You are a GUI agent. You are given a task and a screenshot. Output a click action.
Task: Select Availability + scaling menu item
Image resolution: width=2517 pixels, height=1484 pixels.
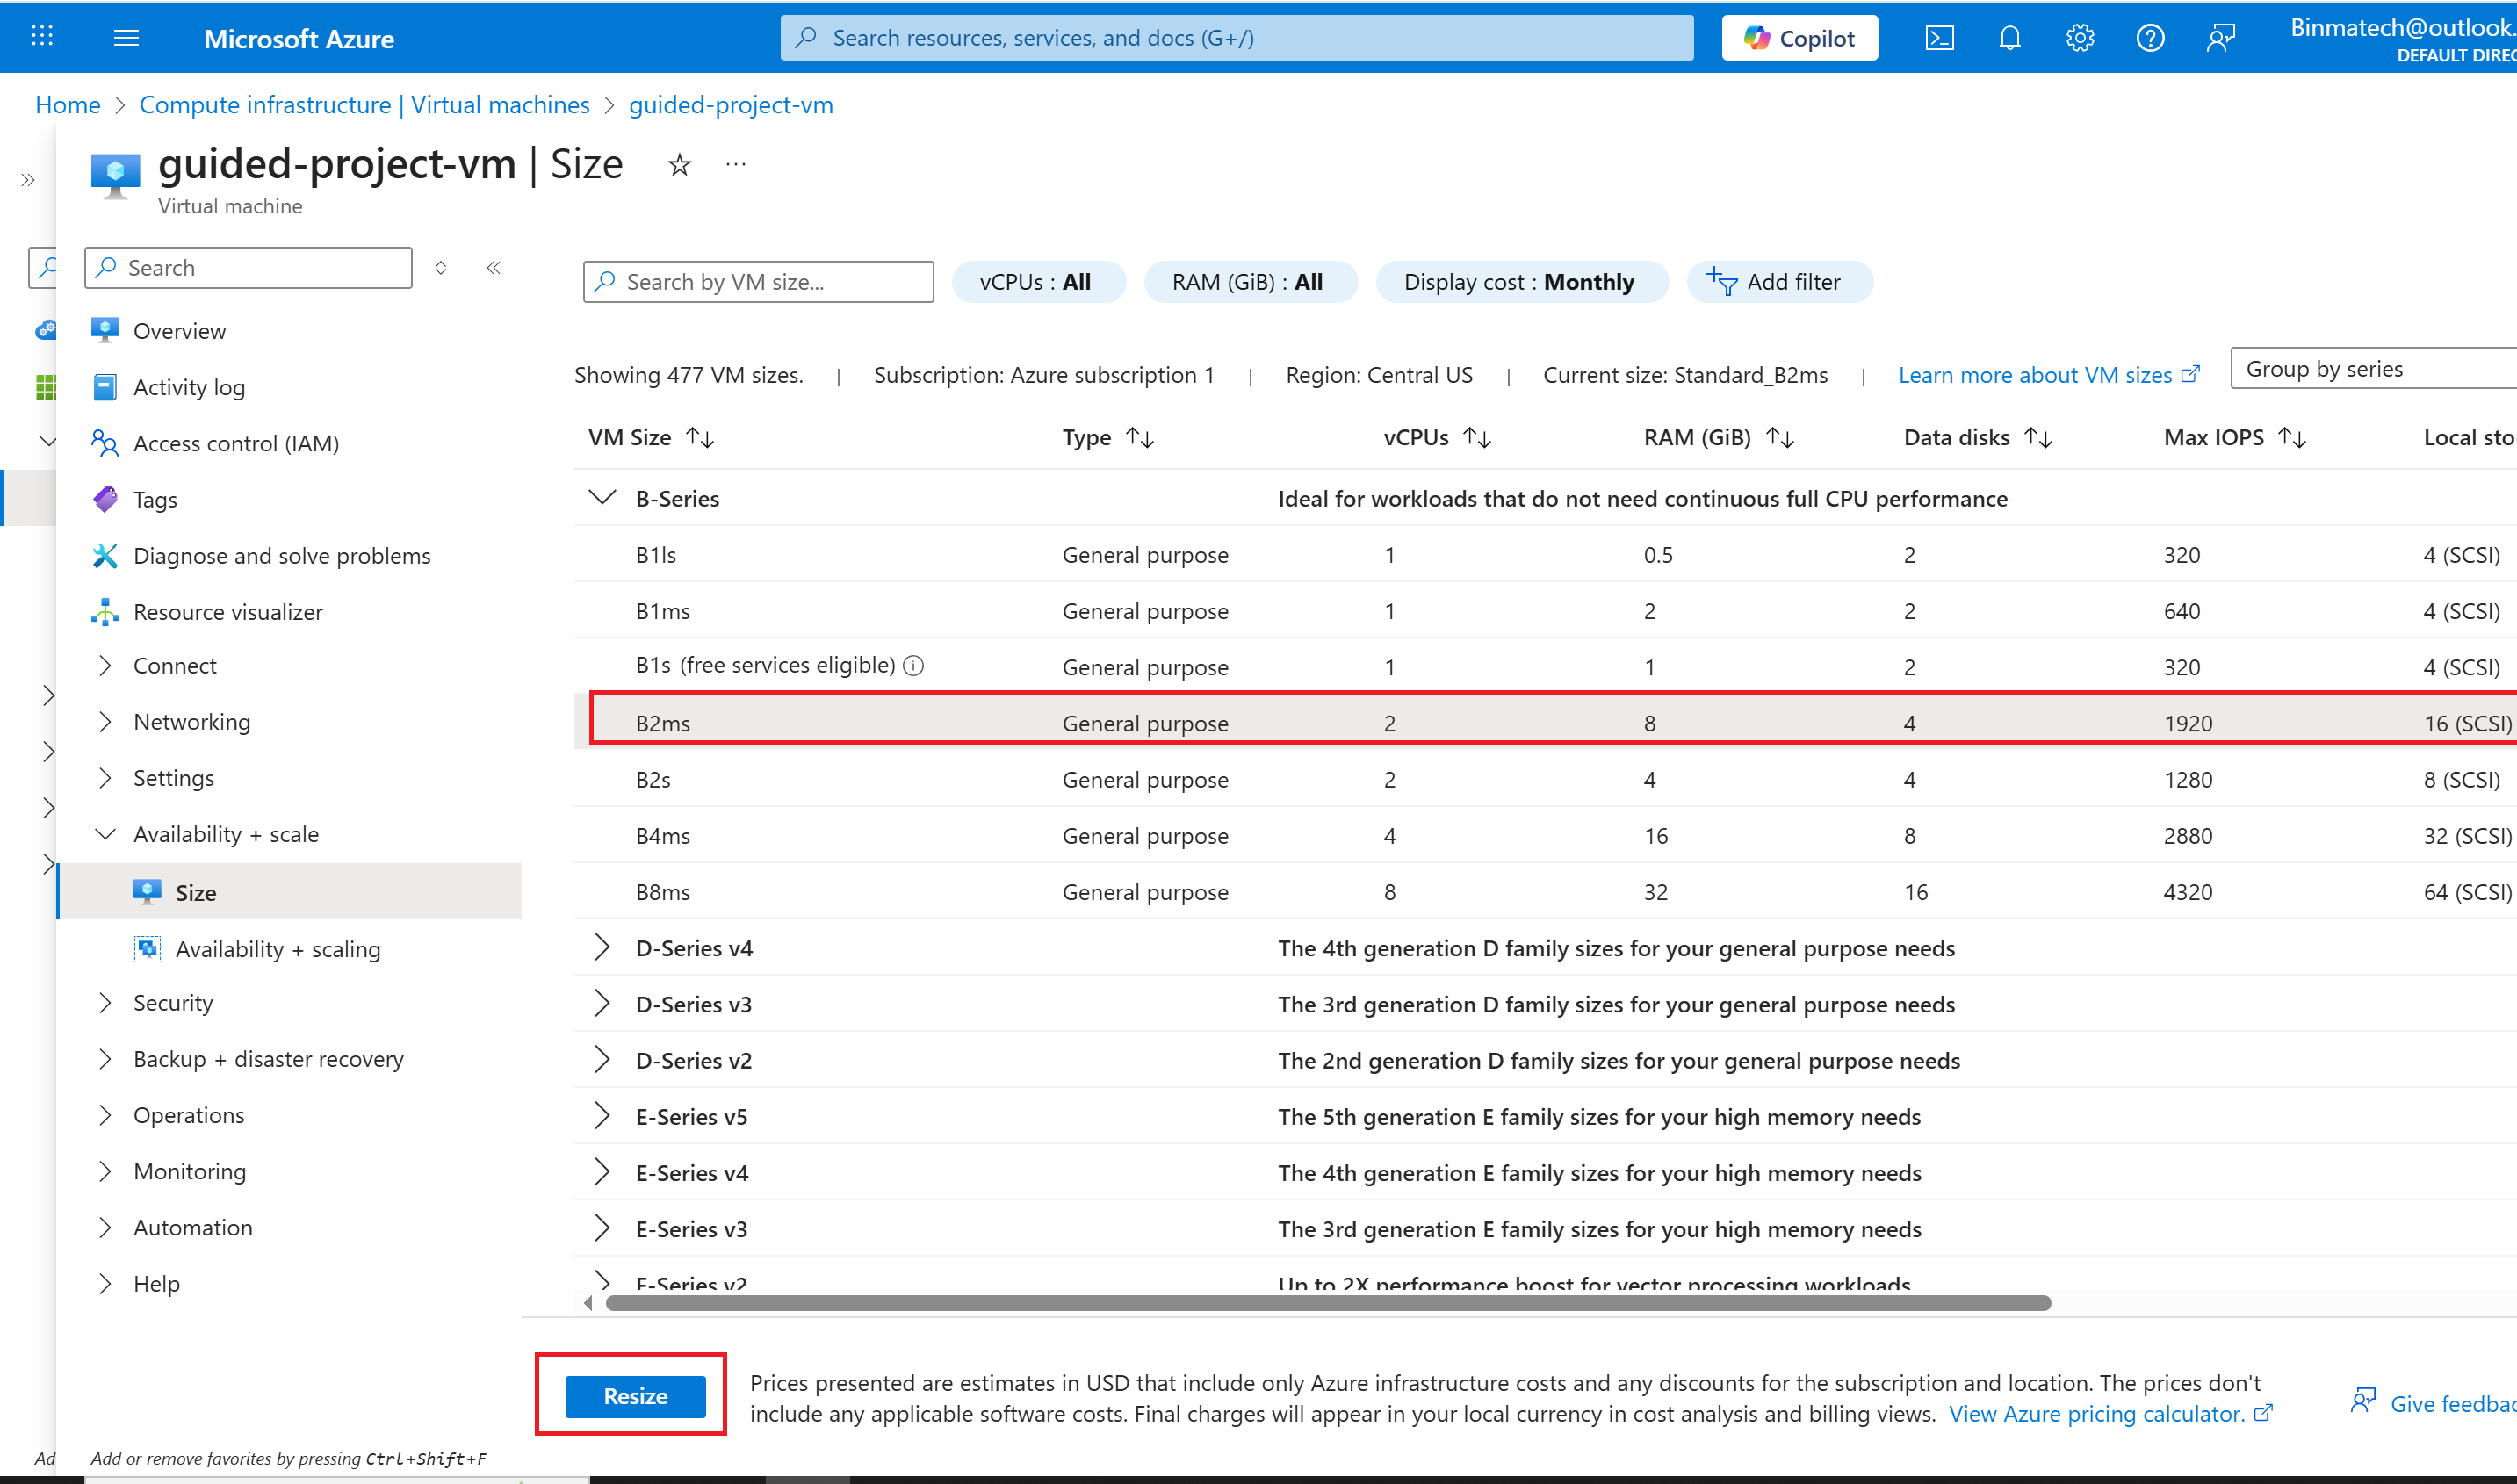(277, 949)
